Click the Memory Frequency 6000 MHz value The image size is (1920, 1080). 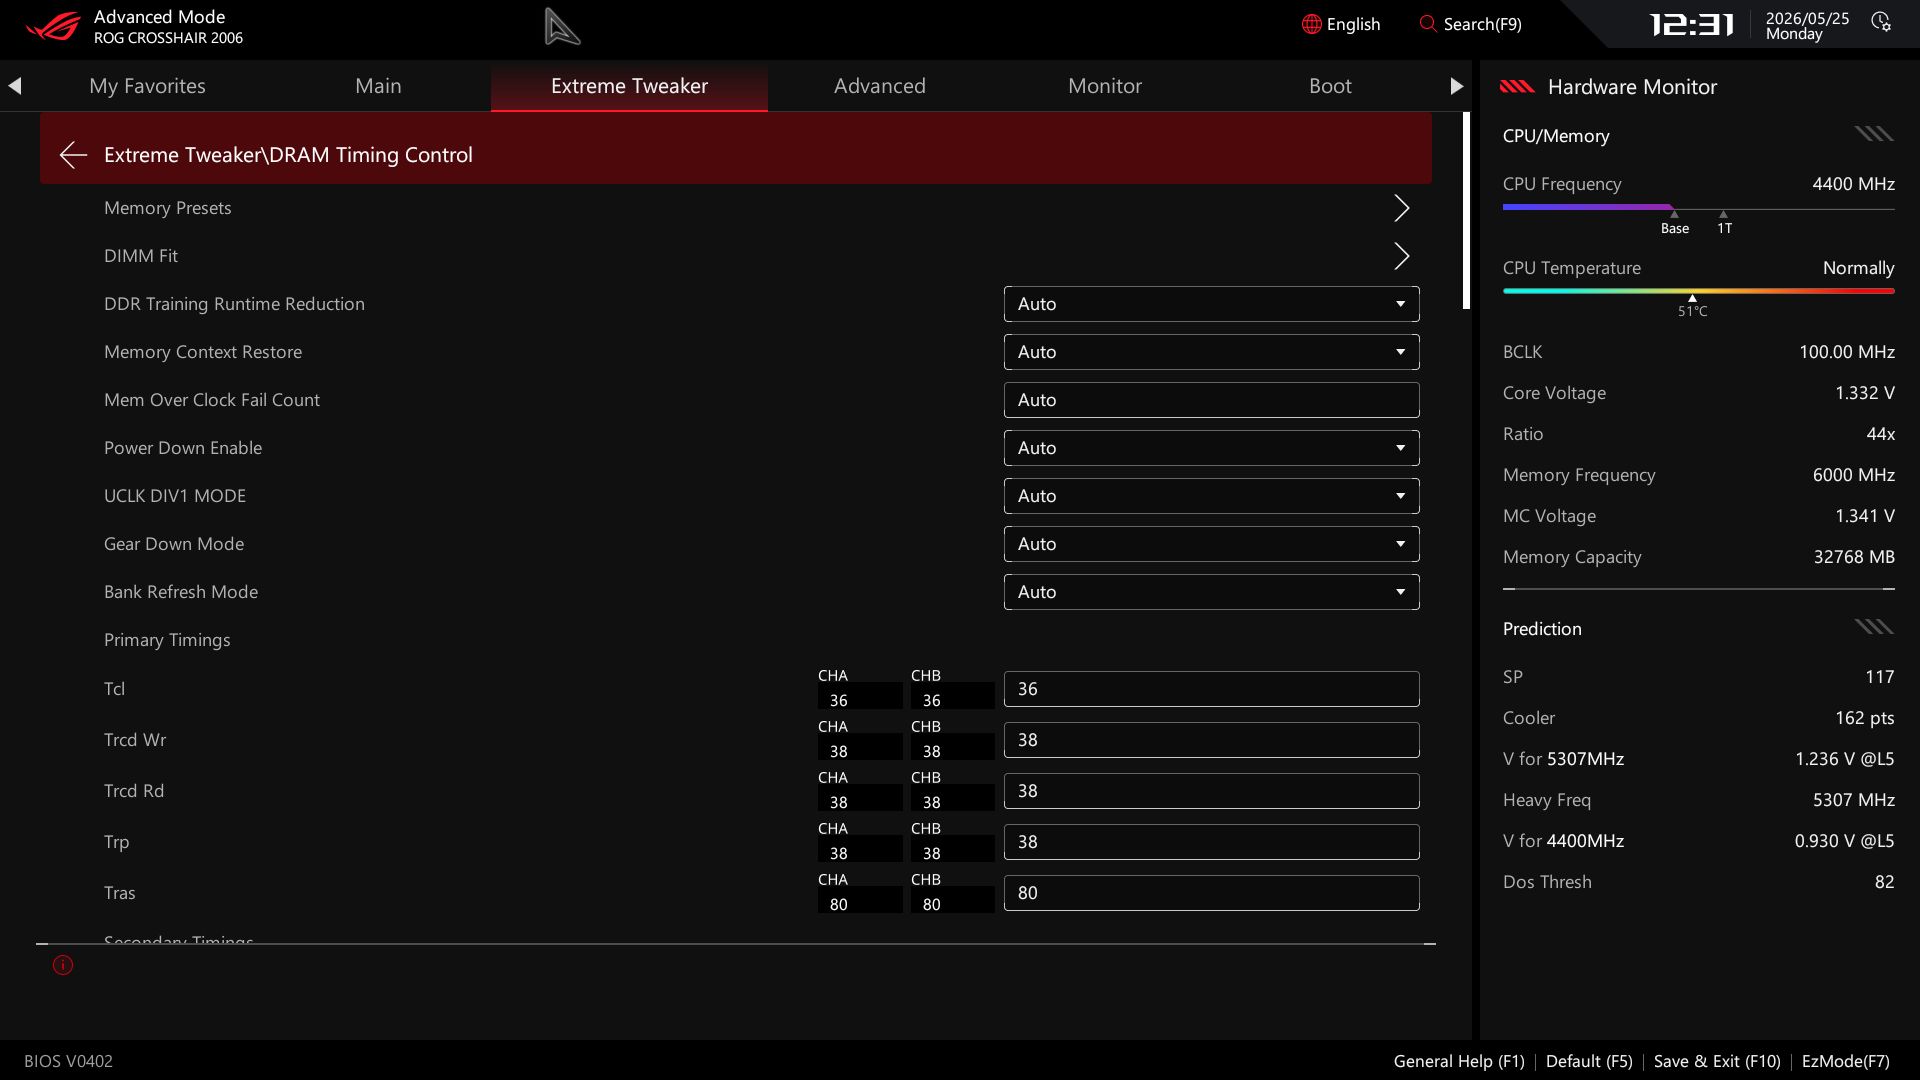1853,475
